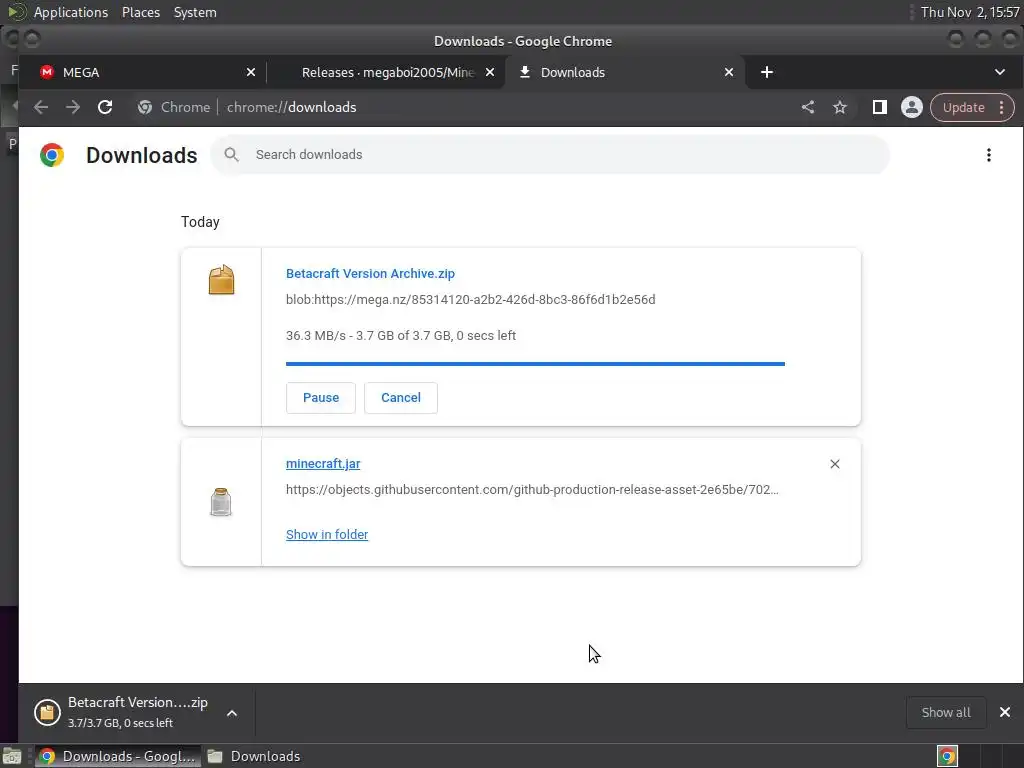Screen dimensions: 1024x768
Task: Click the Betacraft item in the download shelf
Action: pyautogui.click(x=121, y=712)
